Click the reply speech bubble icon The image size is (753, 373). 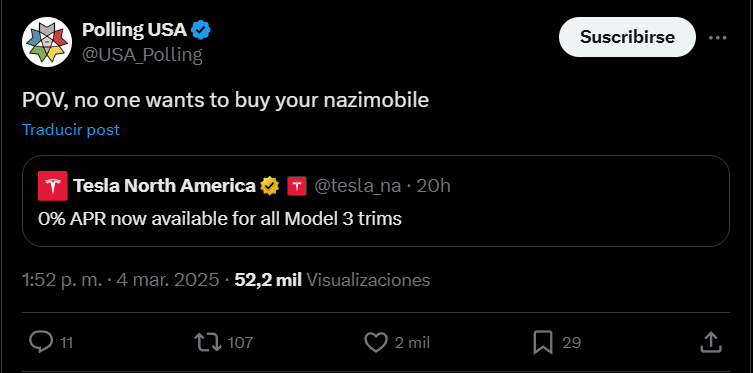[x=41, y=342]
